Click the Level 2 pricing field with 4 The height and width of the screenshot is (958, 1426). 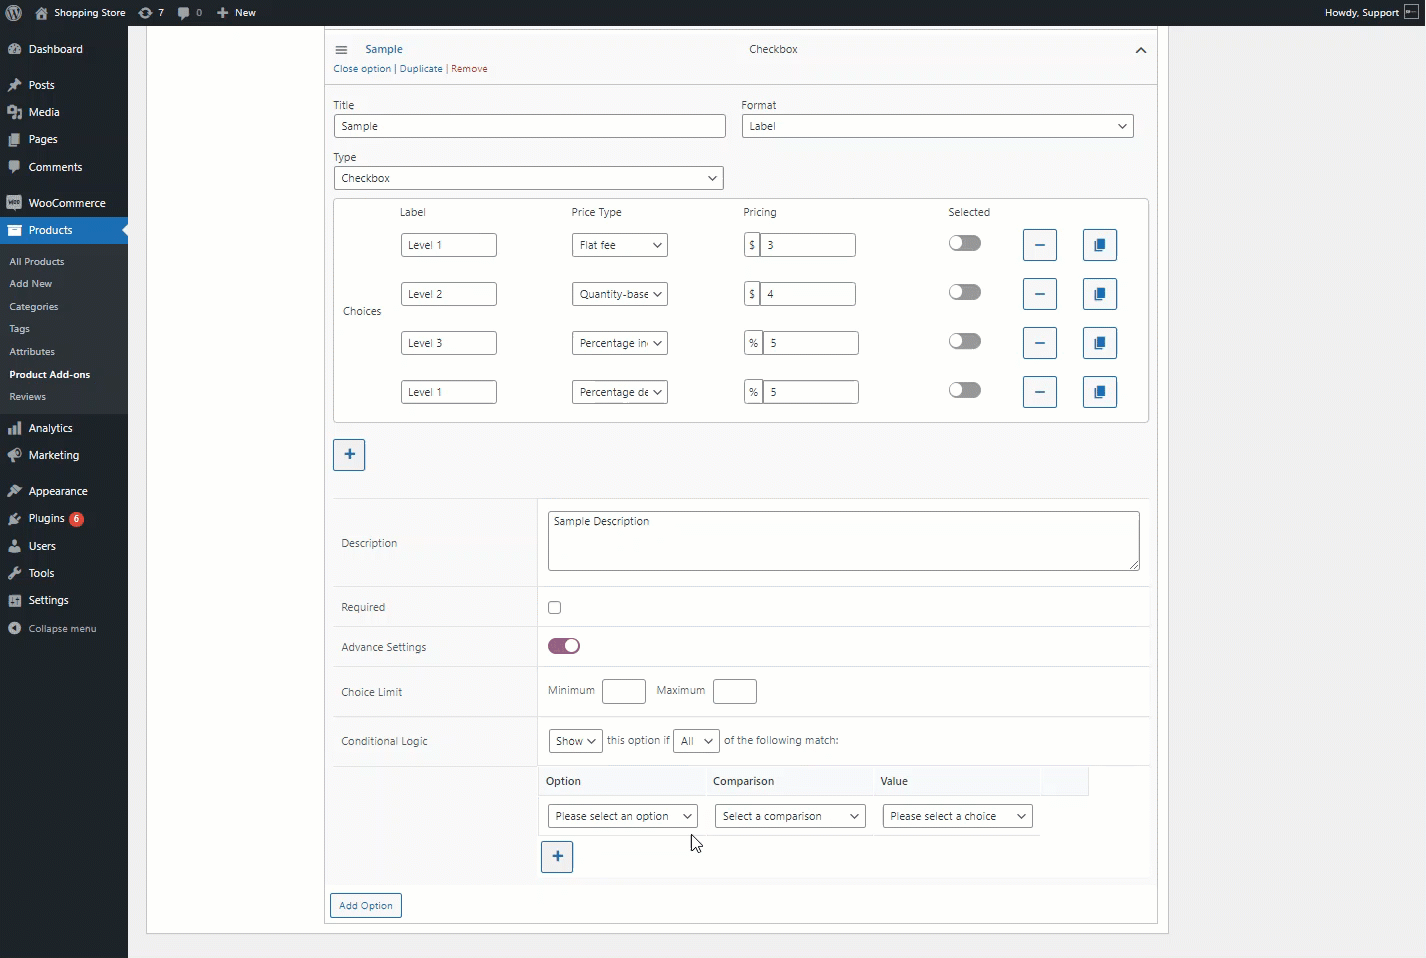[x=808, y=294]
